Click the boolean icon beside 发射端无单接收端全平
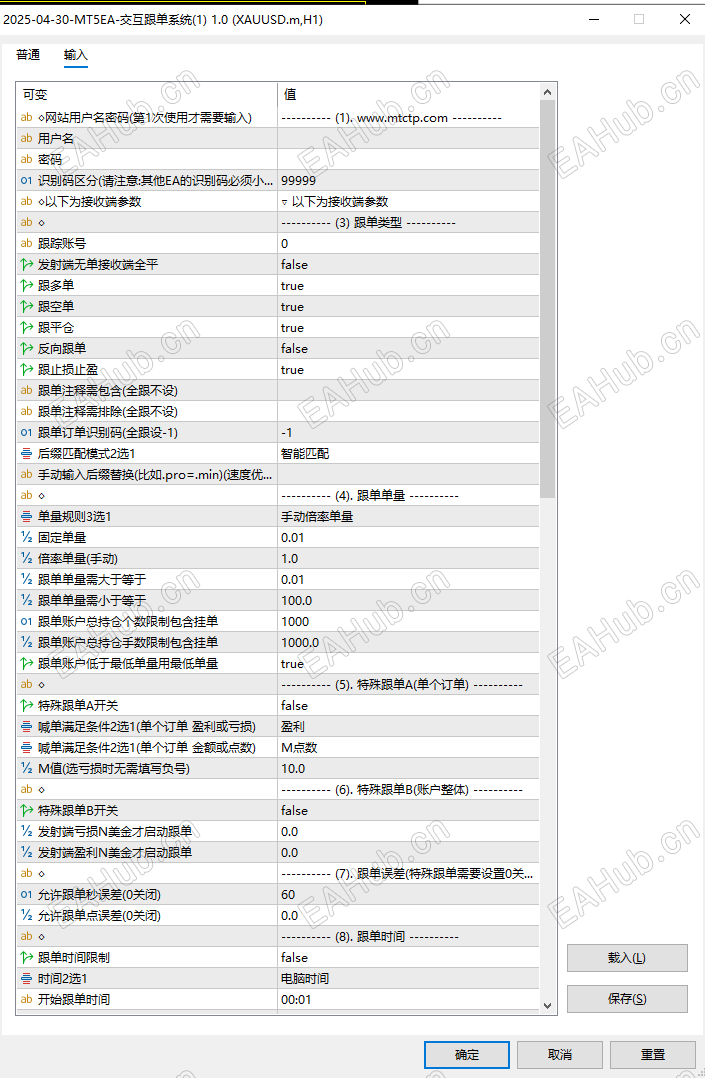This screenshot has height=1078, width=705. [26, 264]
